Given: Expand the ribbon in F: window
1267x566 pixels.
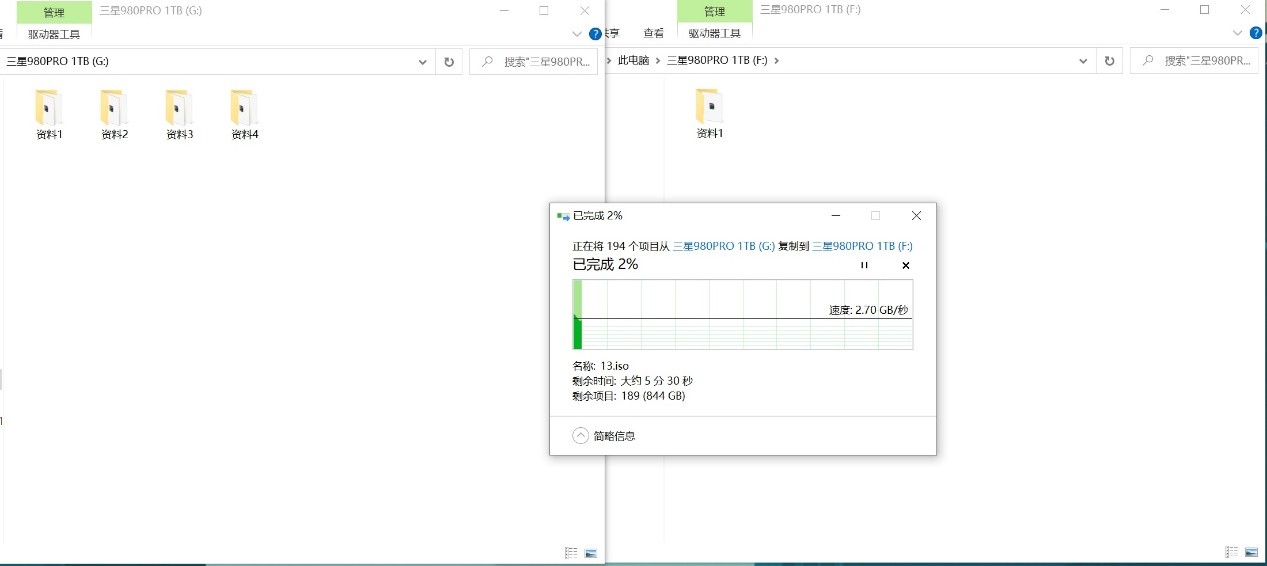Looking at the screenshot, I should click(1237, 34).
